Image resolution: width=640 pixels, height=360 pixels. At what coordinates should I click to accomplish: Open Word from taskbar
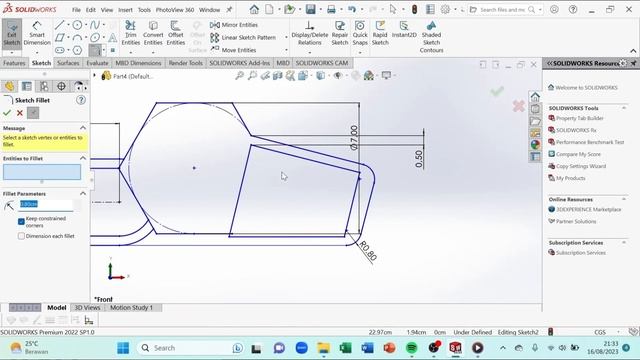pyautogui.click(x=367, y=348)
